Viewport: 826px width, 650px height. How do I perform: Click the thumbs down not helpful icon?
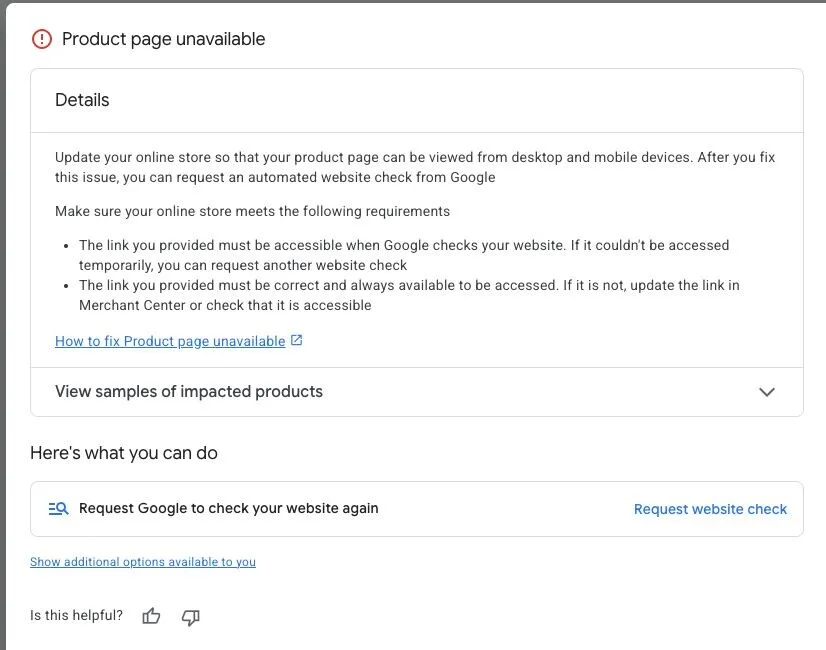point(190,617)
